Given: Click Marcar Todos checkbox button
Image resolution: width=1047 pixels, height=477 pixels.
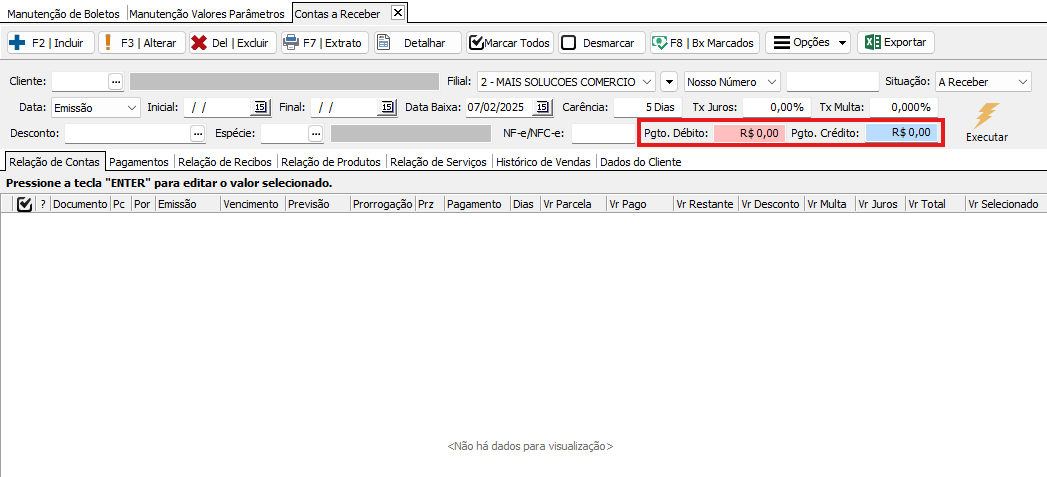Looking at the screenshot, I should click(x=510, y=43).
